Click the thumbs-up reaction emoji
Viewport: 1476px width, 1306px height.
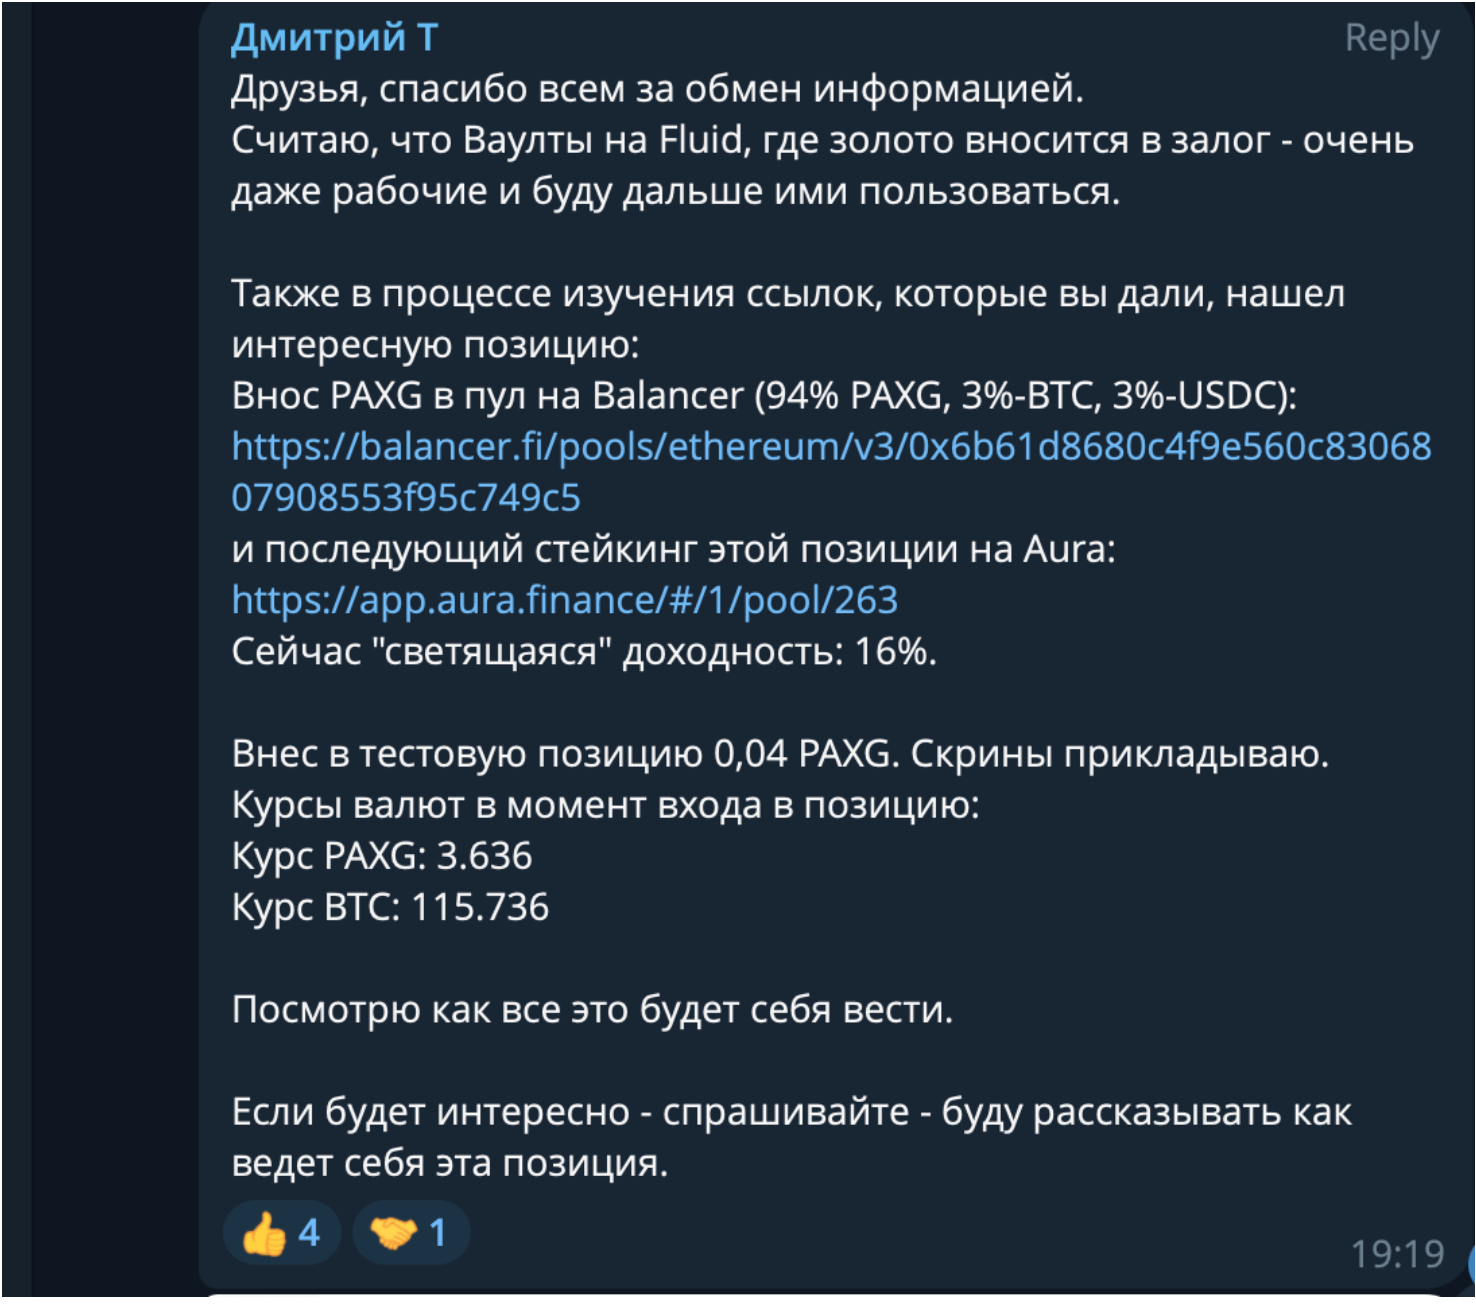[265, 1233]
